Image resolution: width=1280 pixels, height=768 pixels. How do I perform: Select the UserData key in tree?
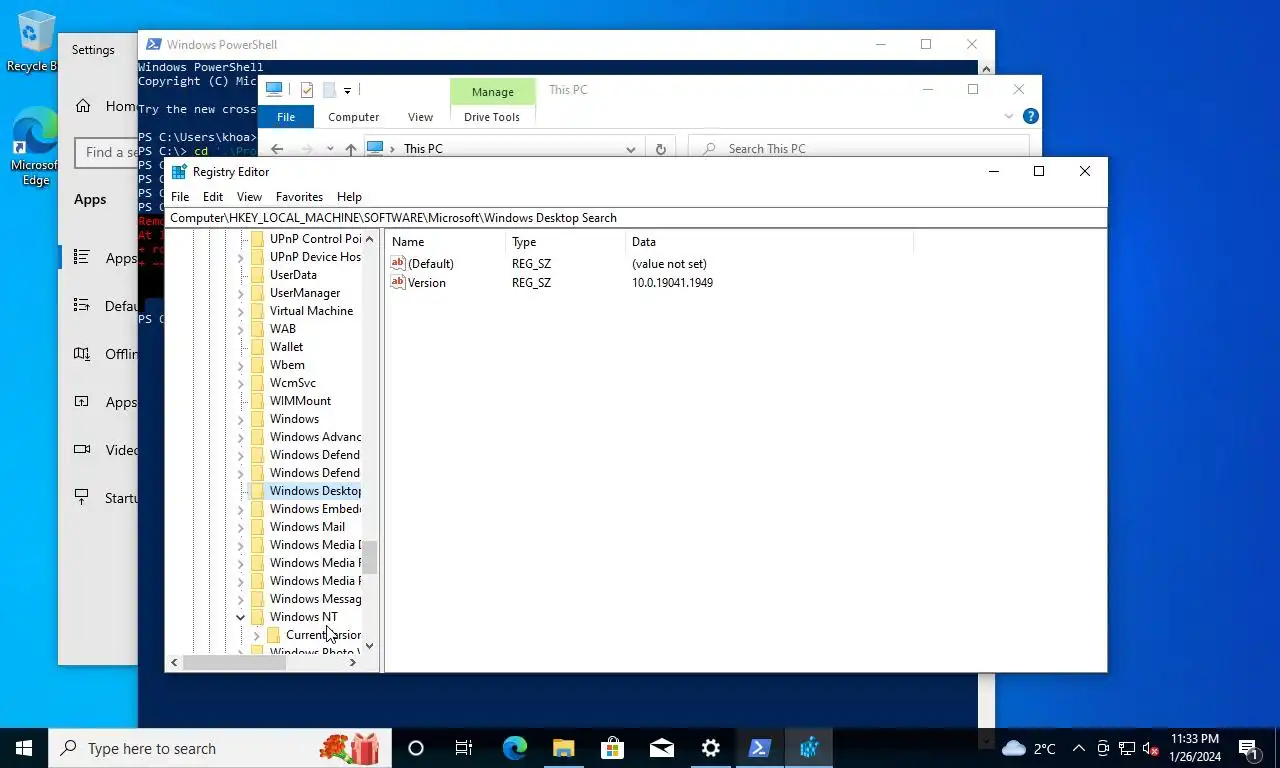coord(293,275)
